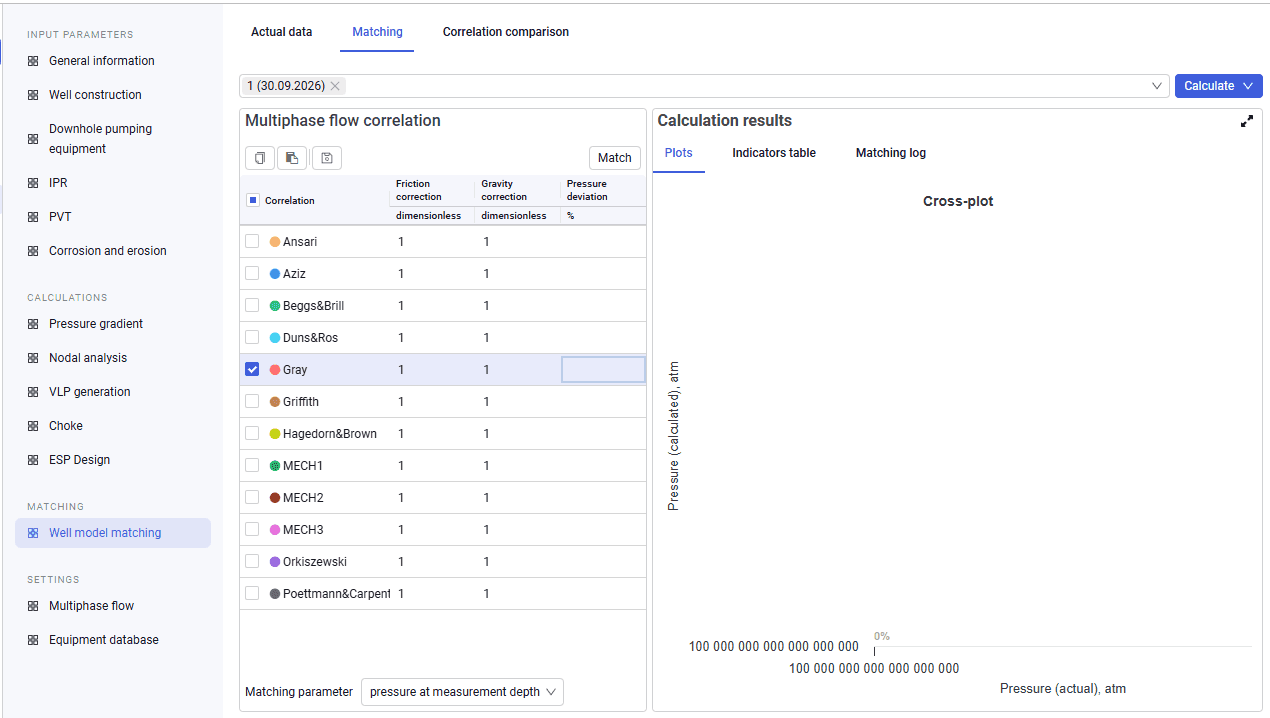Click the Friction correction value for Duns&Ros

pyautogui.click(x=402, y=338)
